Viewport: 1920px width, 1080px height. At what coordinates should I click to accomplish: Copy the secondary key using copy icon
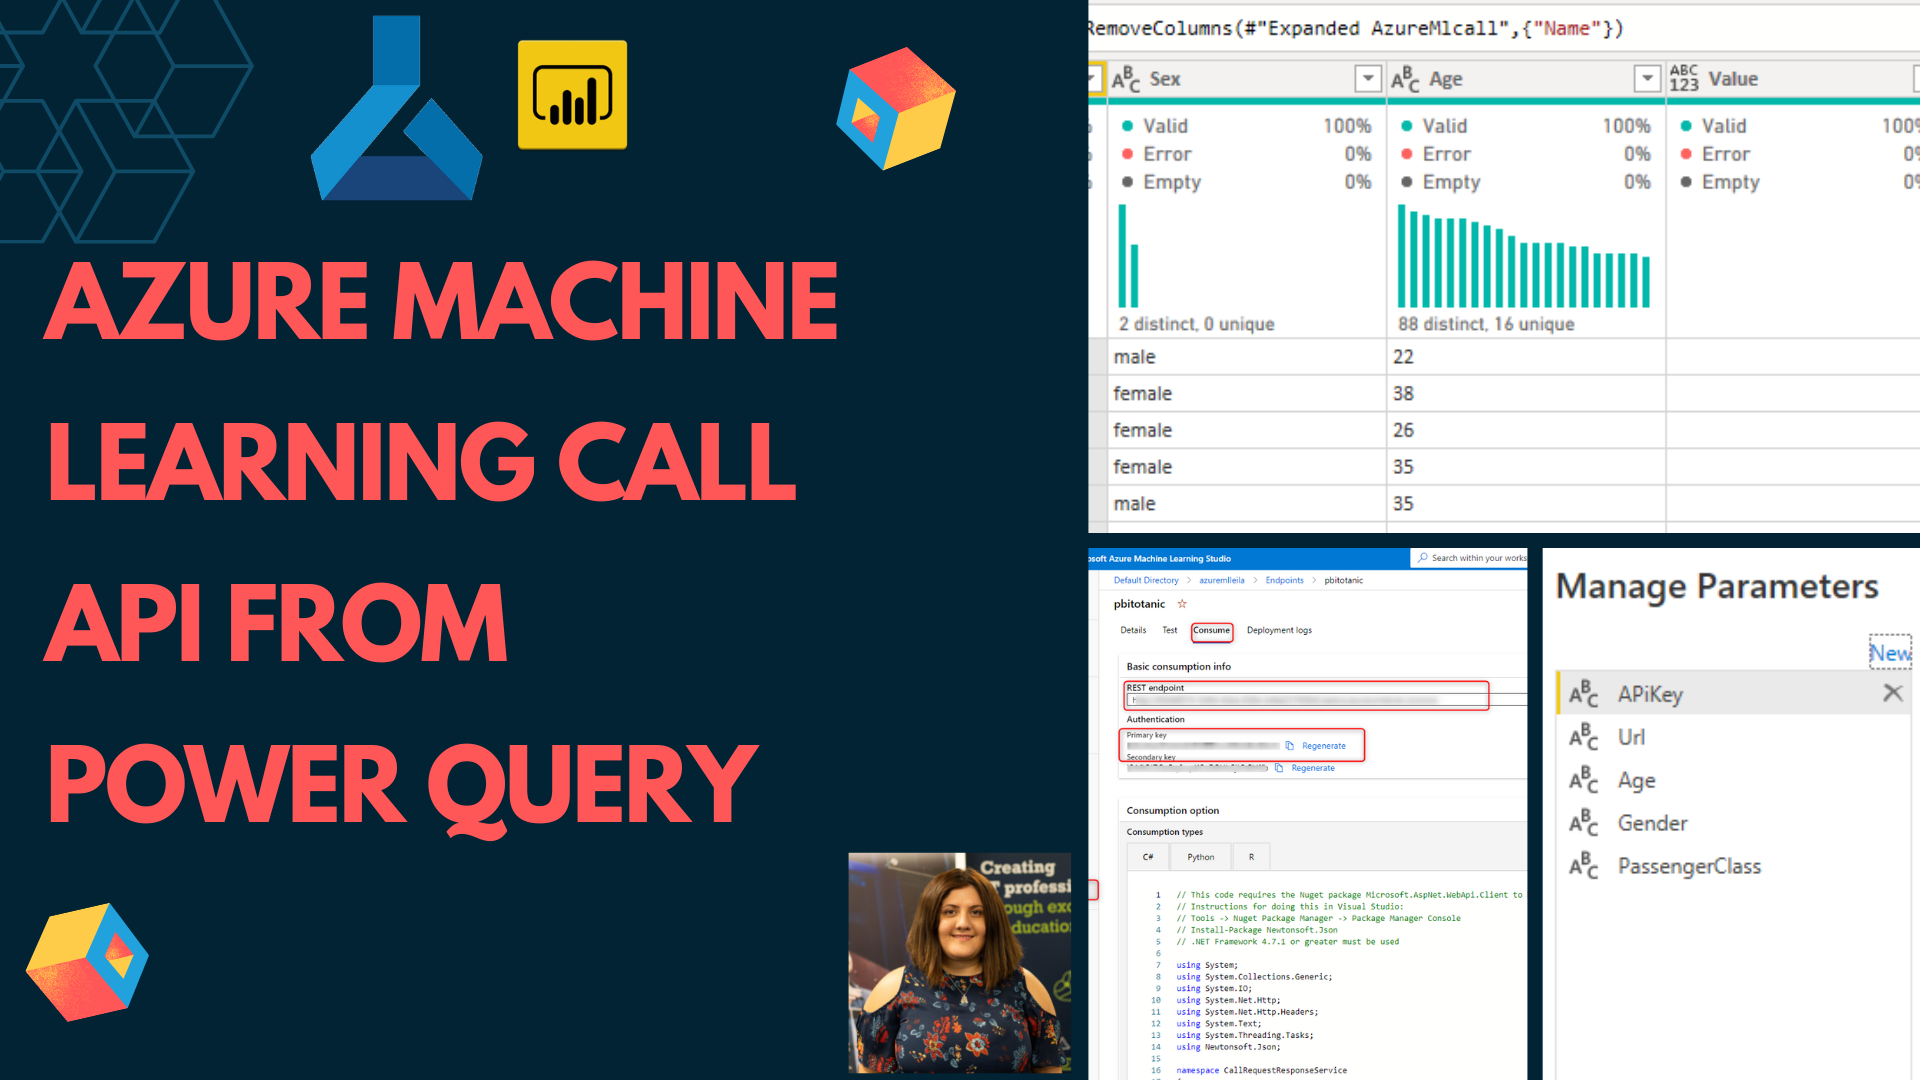[x=1279, y=768]
